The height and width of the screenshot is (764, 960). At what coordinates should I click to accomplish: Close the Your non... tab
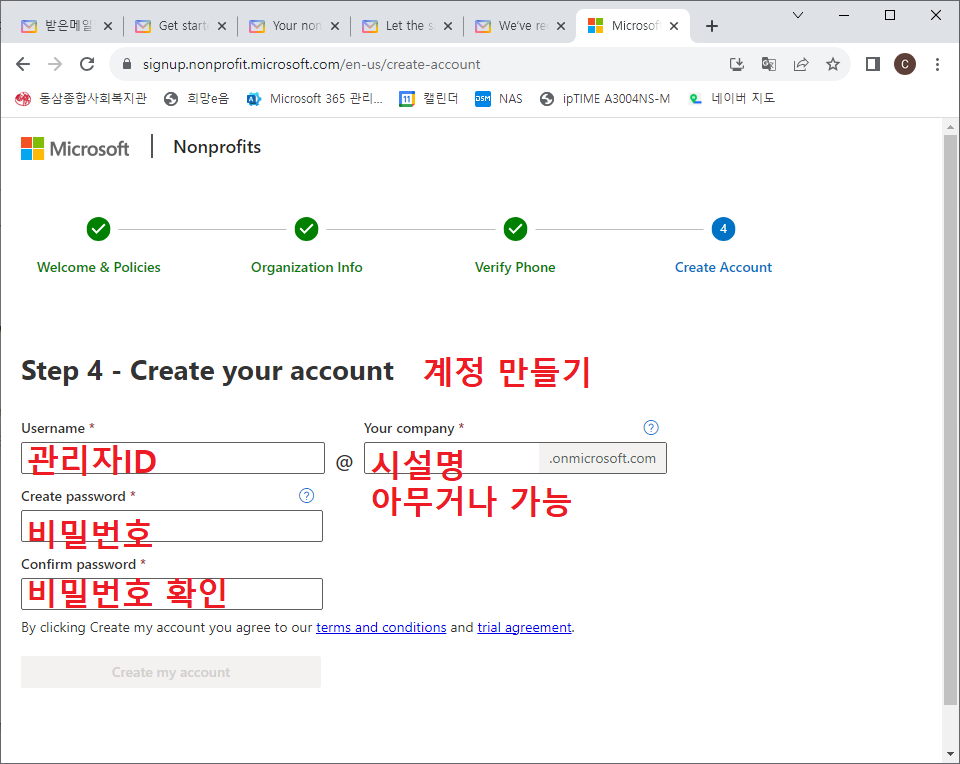coord(335,26)
